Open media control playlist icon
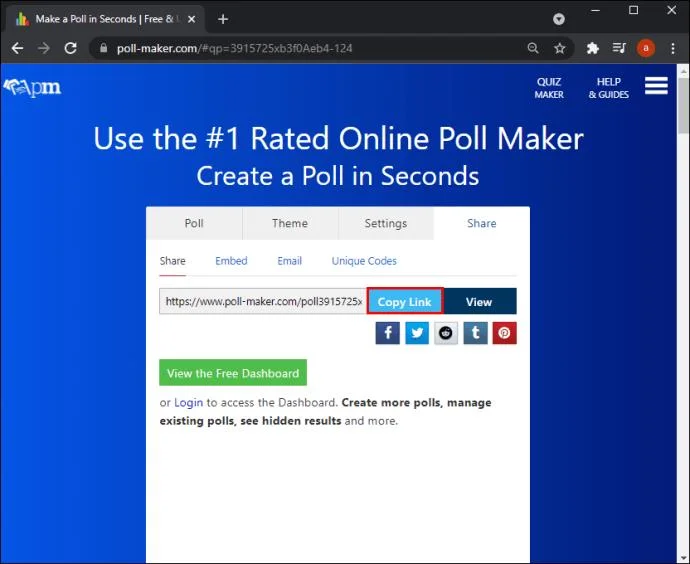The image size is (690, 564). [x=619, y=48]
